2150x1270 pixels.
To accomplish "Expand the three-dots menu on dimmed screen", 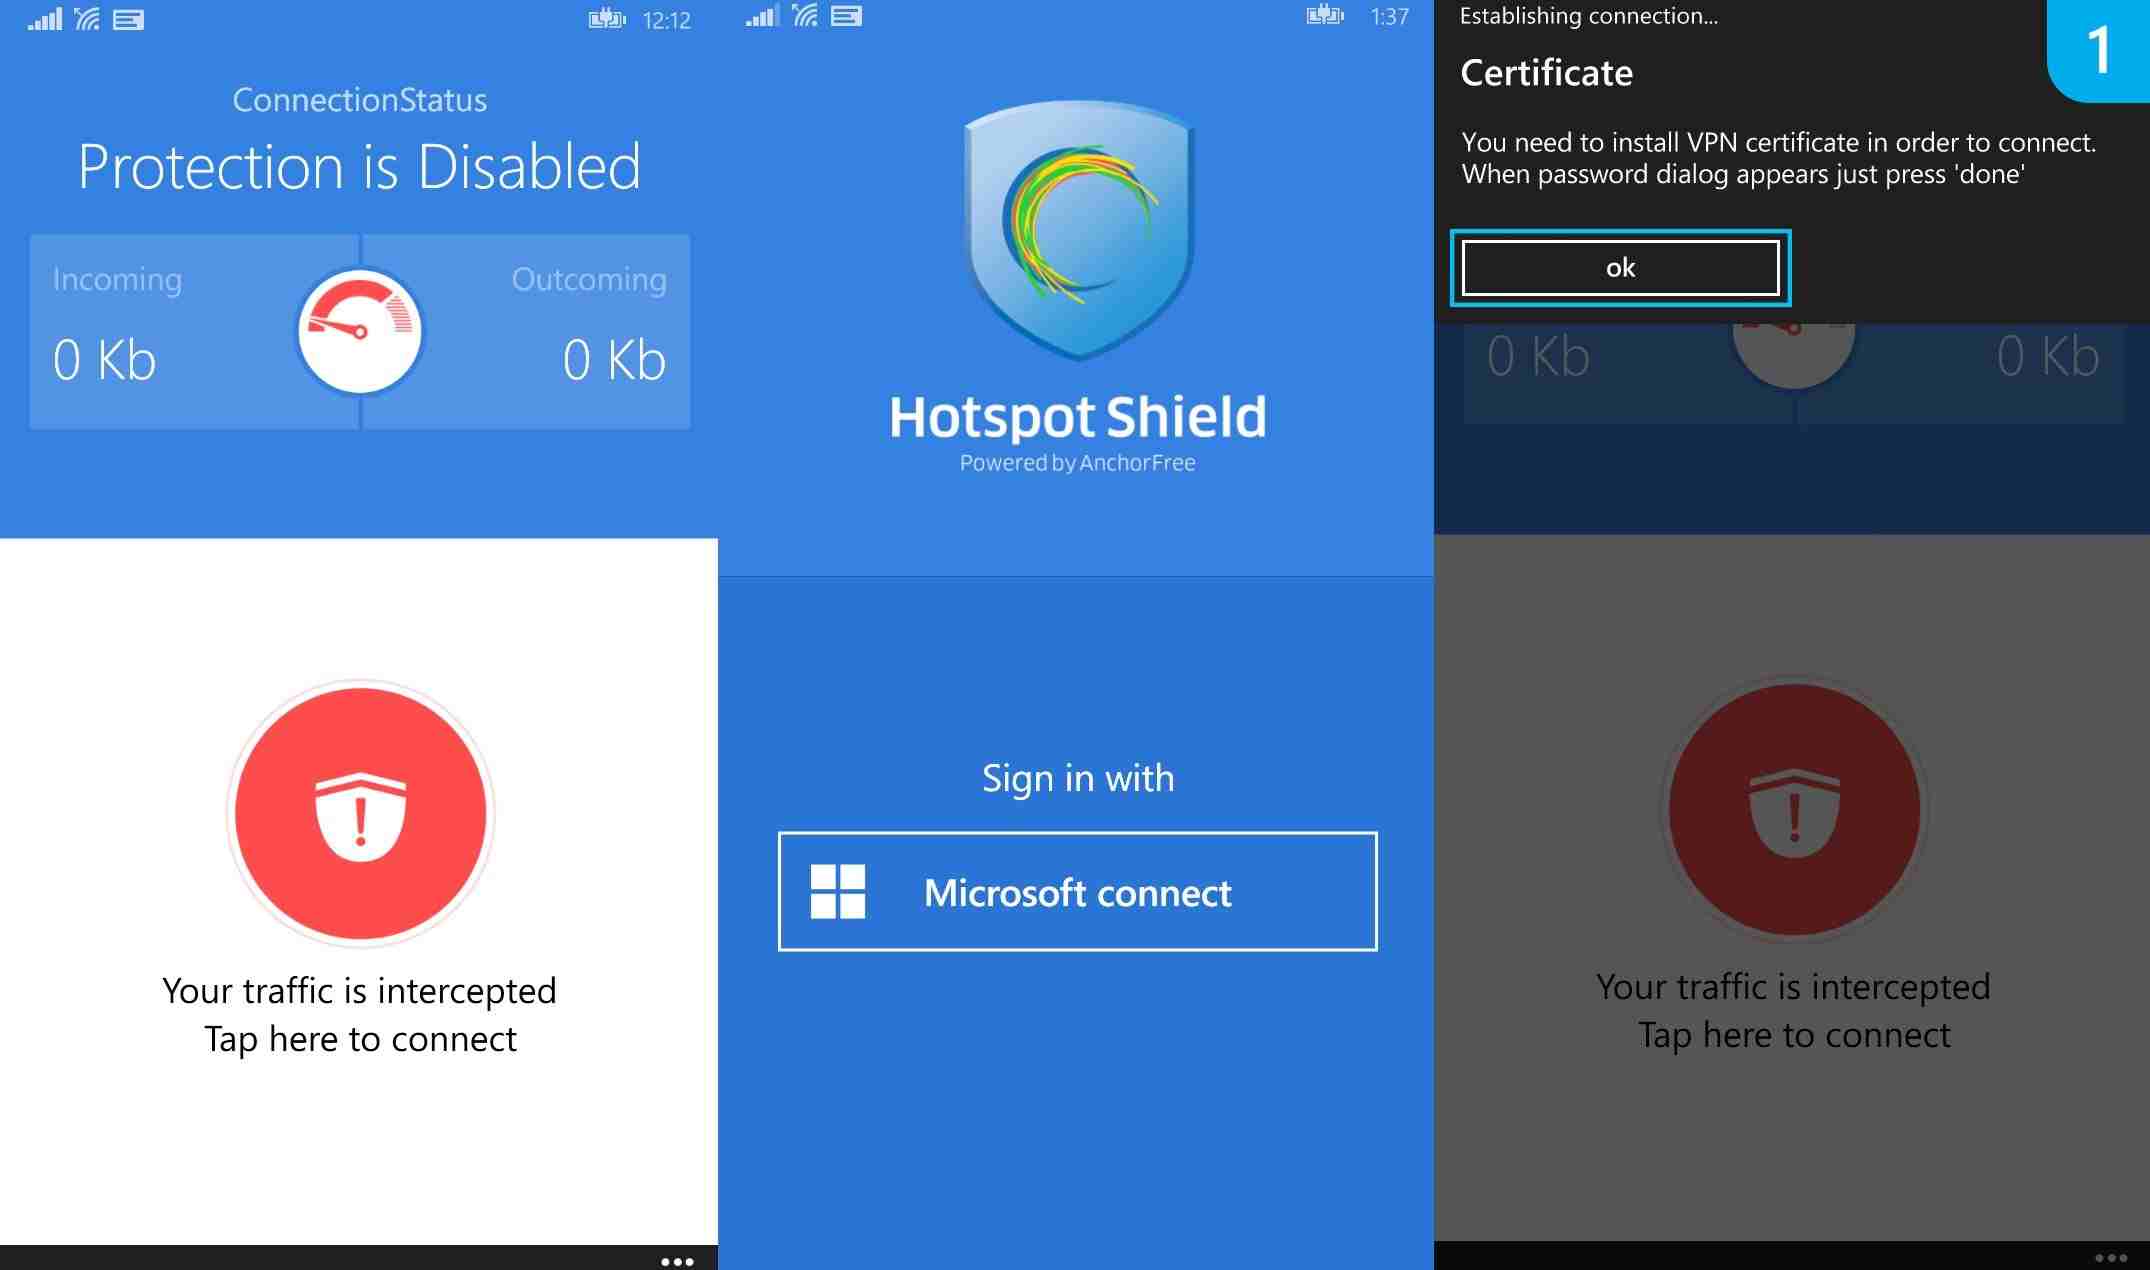I will point(2110,1257).
